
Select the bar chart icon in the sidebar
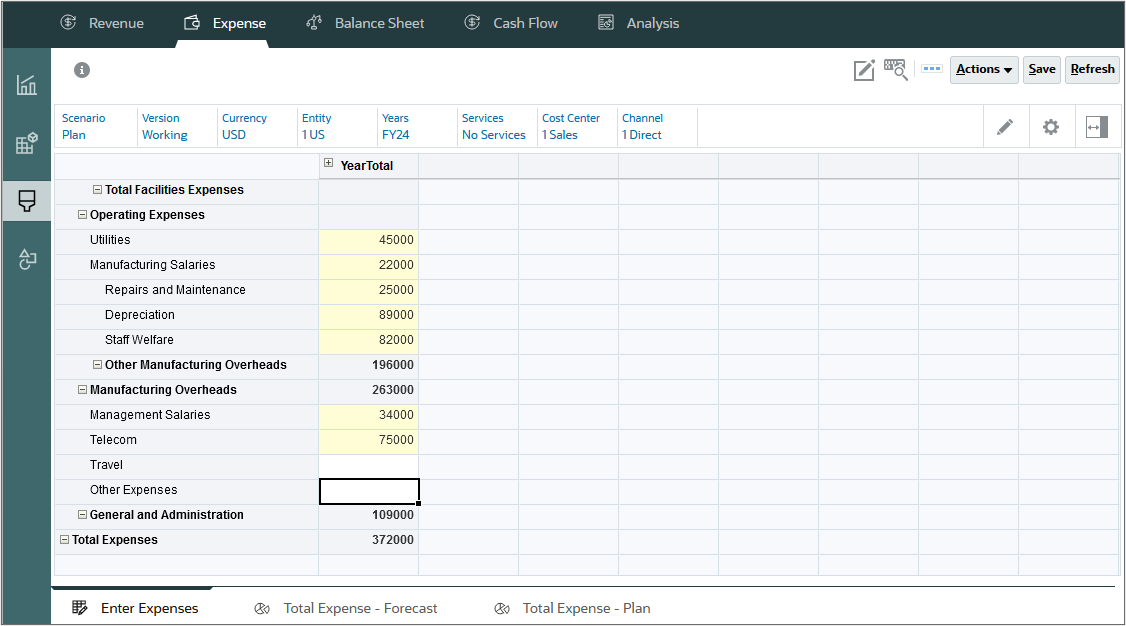26,86
